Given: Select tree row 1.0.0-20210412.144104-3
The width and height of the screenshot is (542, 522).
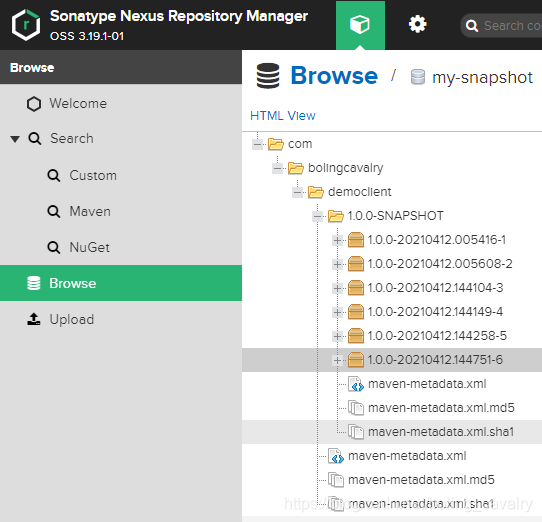Looking at the screenshot, I should 392,288.
